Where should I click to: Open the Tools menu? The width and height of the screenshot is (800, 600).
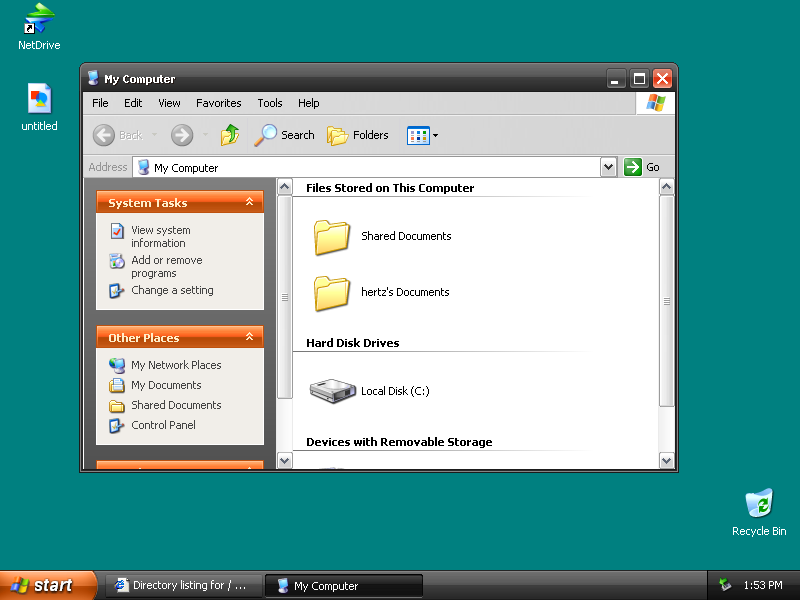pos(270,103)
